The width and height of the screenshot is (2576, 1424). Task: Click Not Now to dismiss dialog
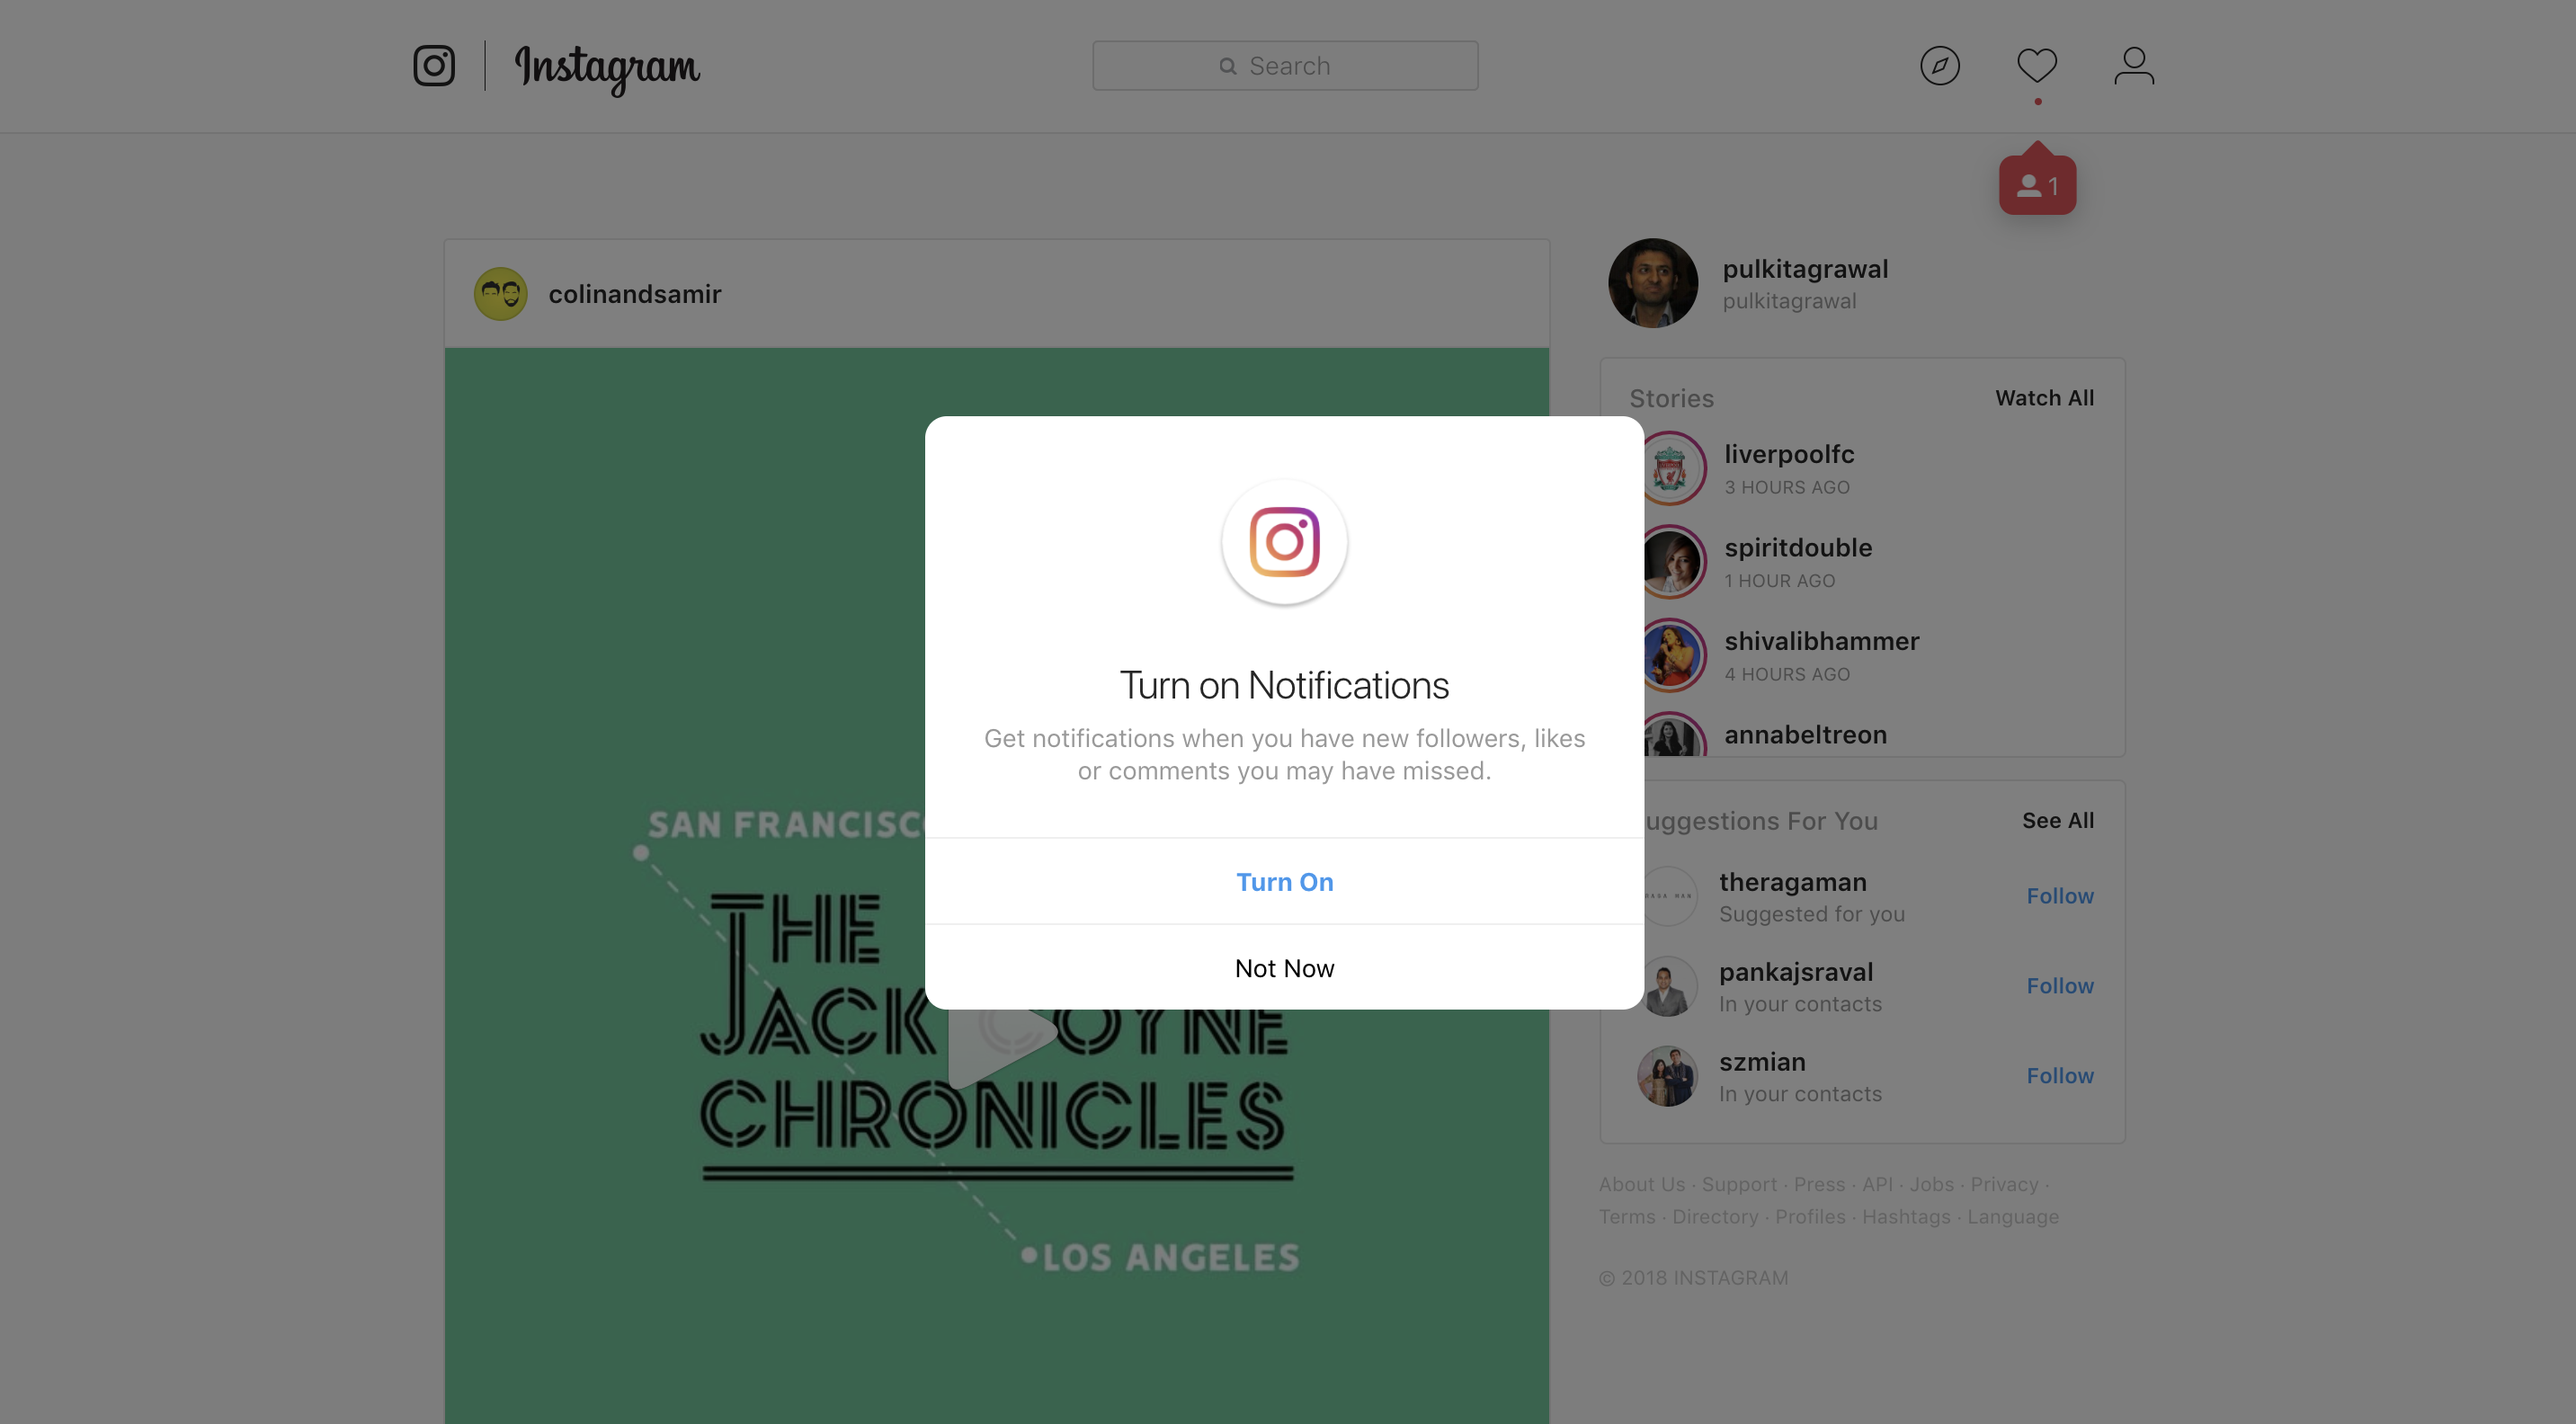pyautogui.click(x=1286, y=966)
